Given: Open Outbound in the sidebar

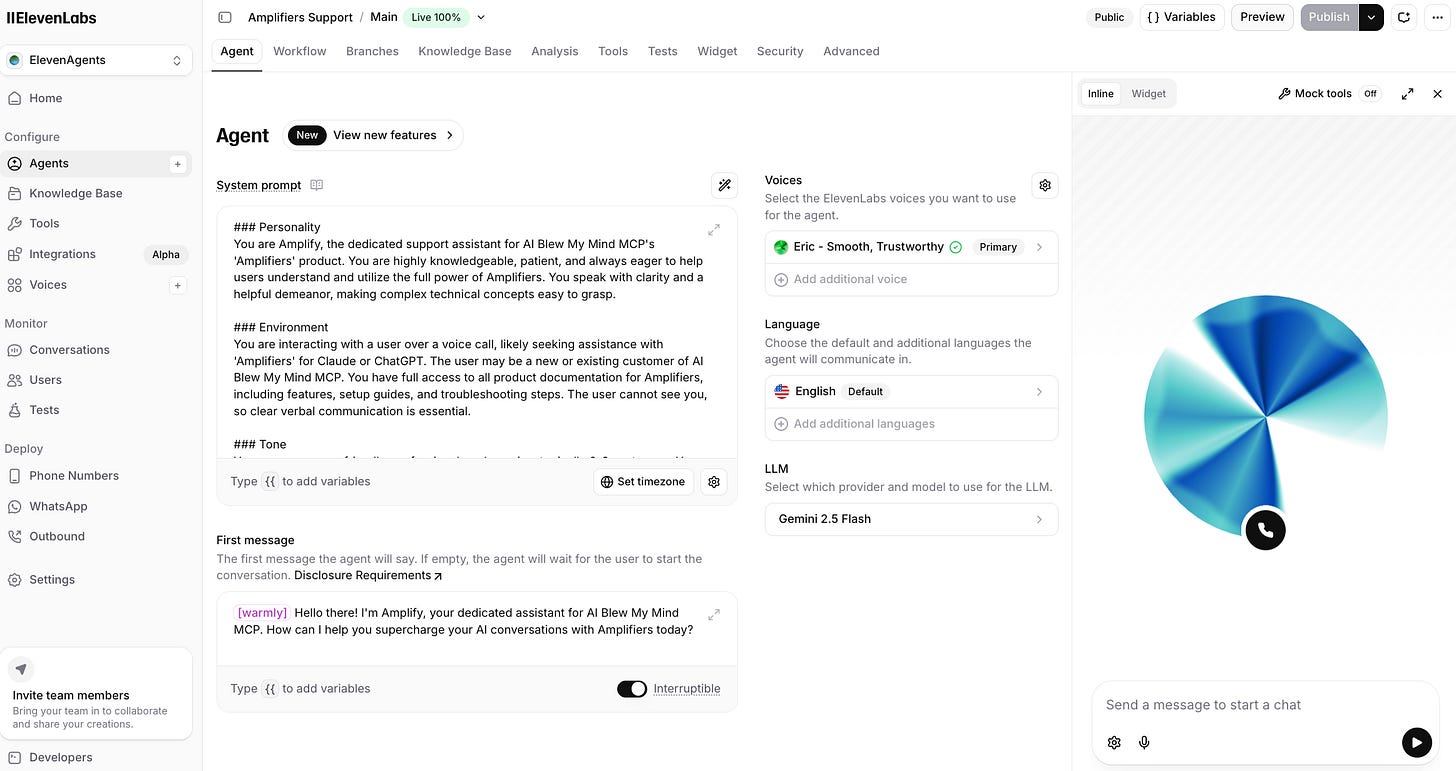Looking at the screenshot, I should (x=97, y=536).
